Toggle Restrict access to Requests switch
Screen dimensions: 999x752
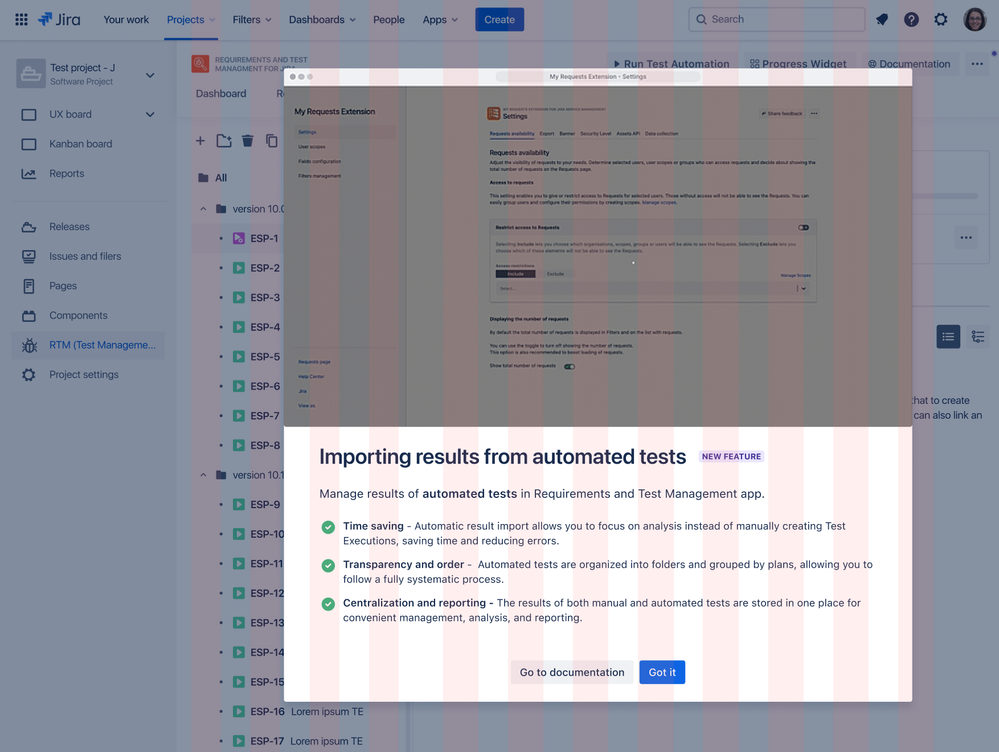803,228
